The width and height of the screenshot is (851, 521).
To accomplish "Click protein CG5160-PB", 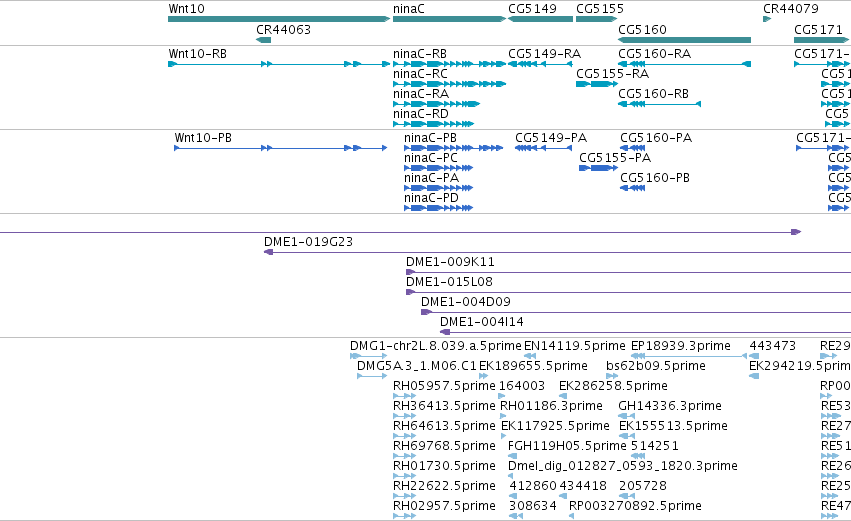I will click(x=632, y=188).
